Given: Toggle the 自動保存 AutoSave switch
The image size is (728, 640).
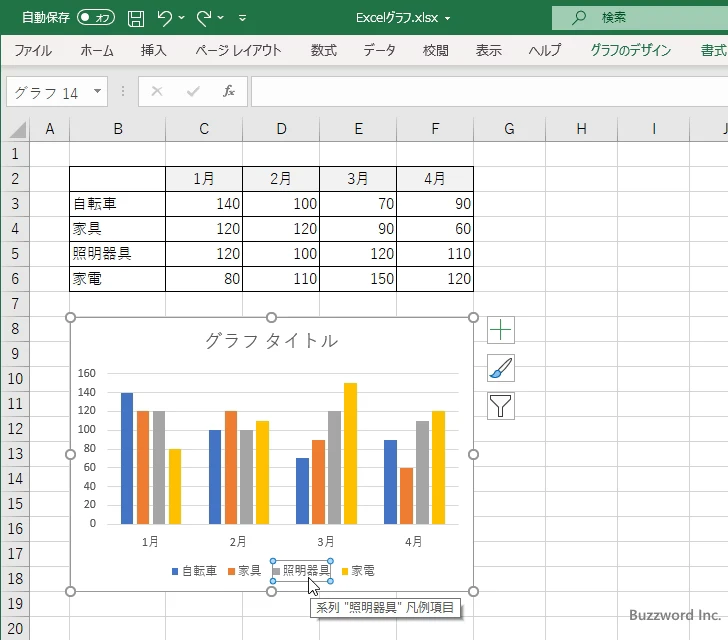Looking at the screenshot, I should (96, 18).
